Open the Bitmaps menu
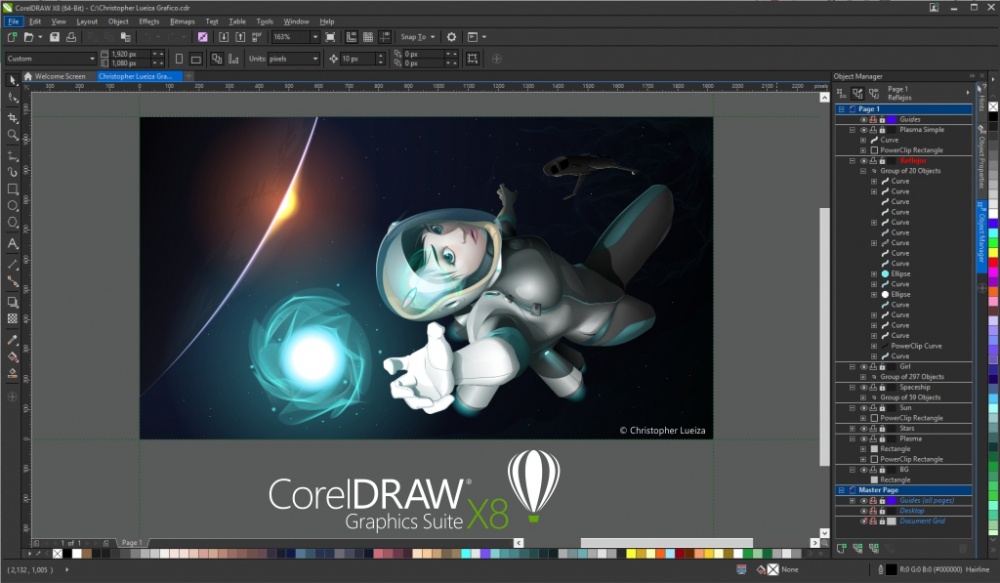This screenshot has height=583, width=1000. coord(182,21)
